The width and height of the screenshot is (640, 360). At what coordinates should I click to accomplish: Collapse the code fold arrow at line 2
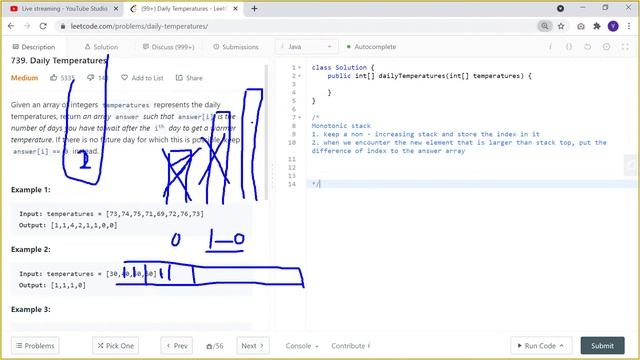(x=300, y=76)
